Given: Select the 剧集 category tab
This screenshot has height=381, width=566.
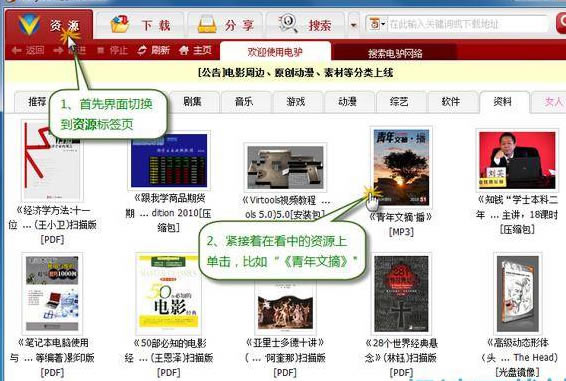Looking at the screenshot, I should (x=192, y=102).
